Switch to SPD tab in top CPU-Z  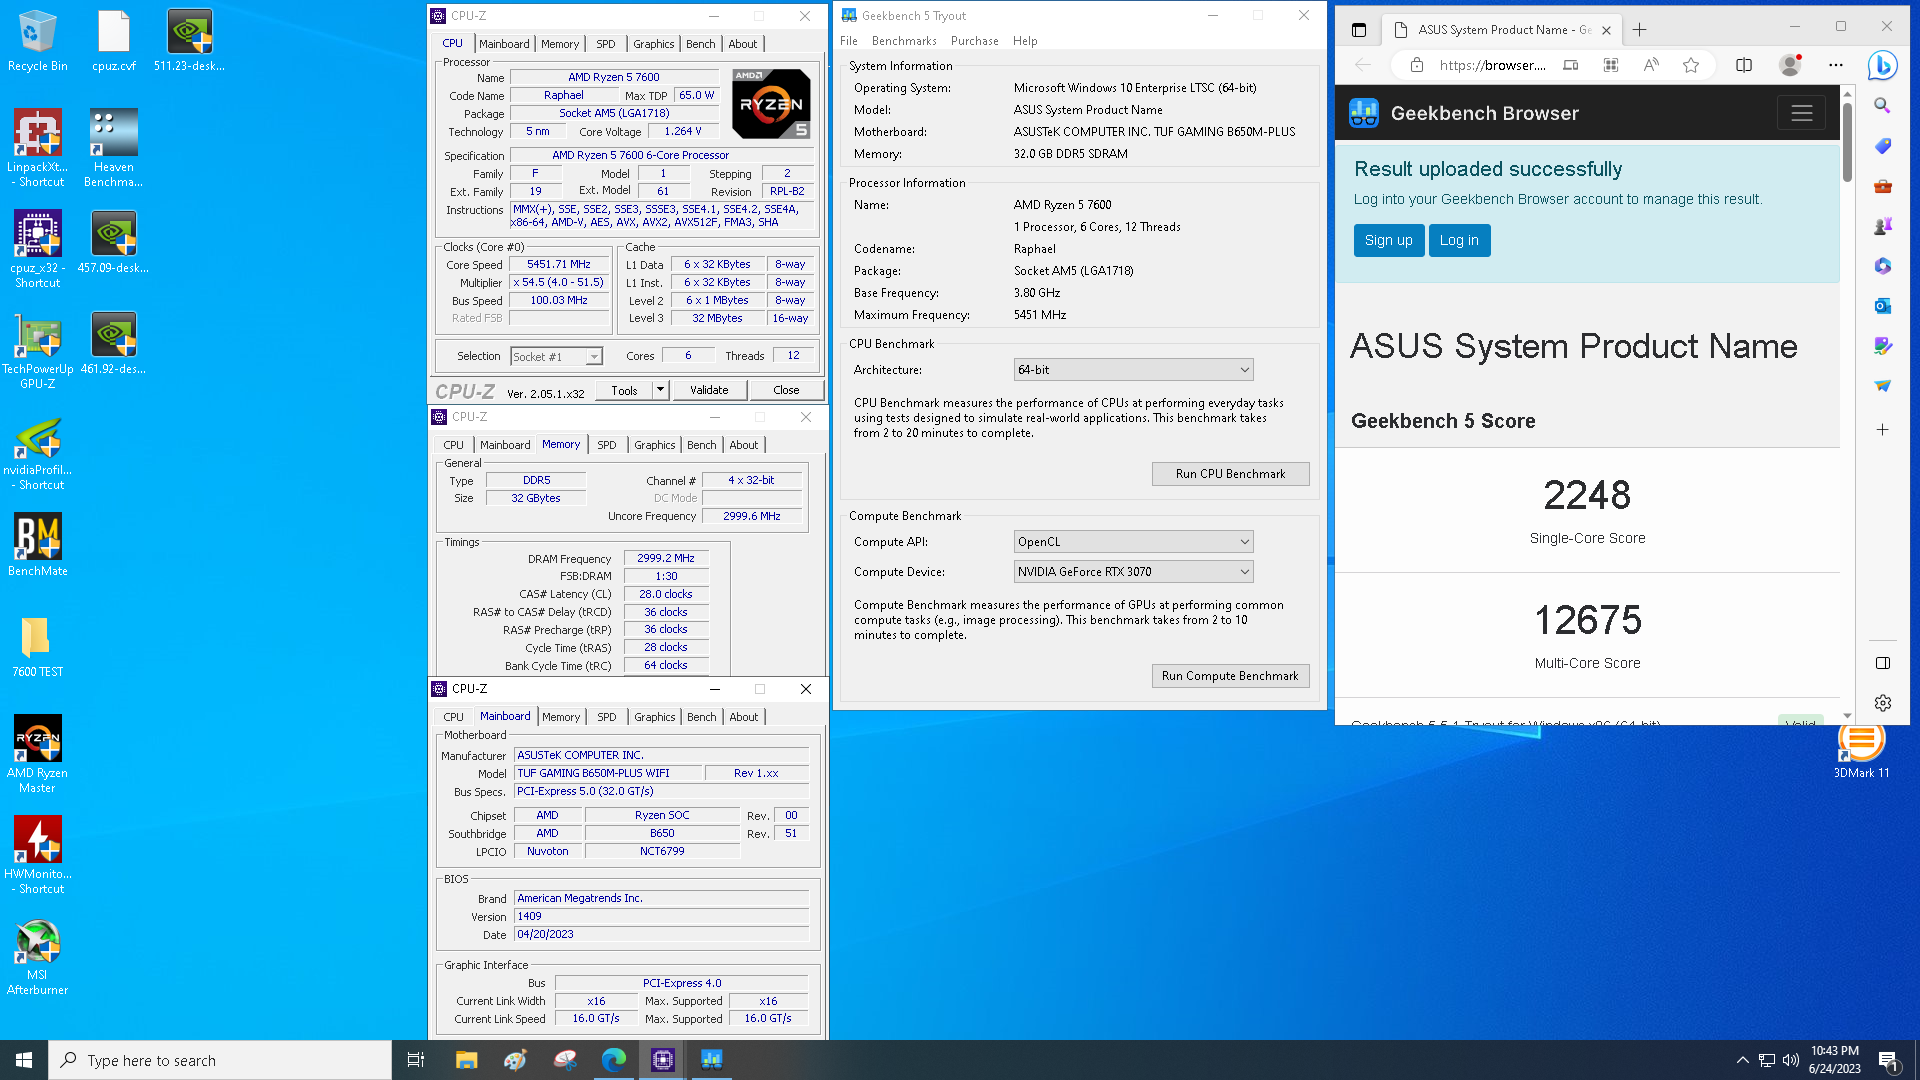[x=606, y=44]
